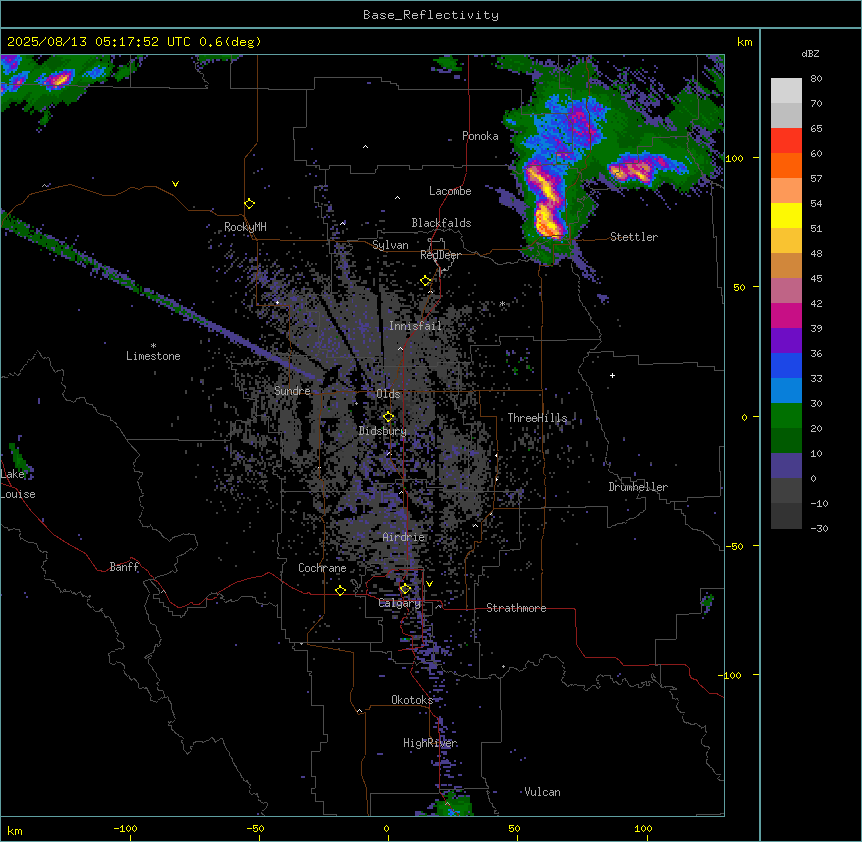
Task: Select the Drumheller label
Action: [638, 487]
